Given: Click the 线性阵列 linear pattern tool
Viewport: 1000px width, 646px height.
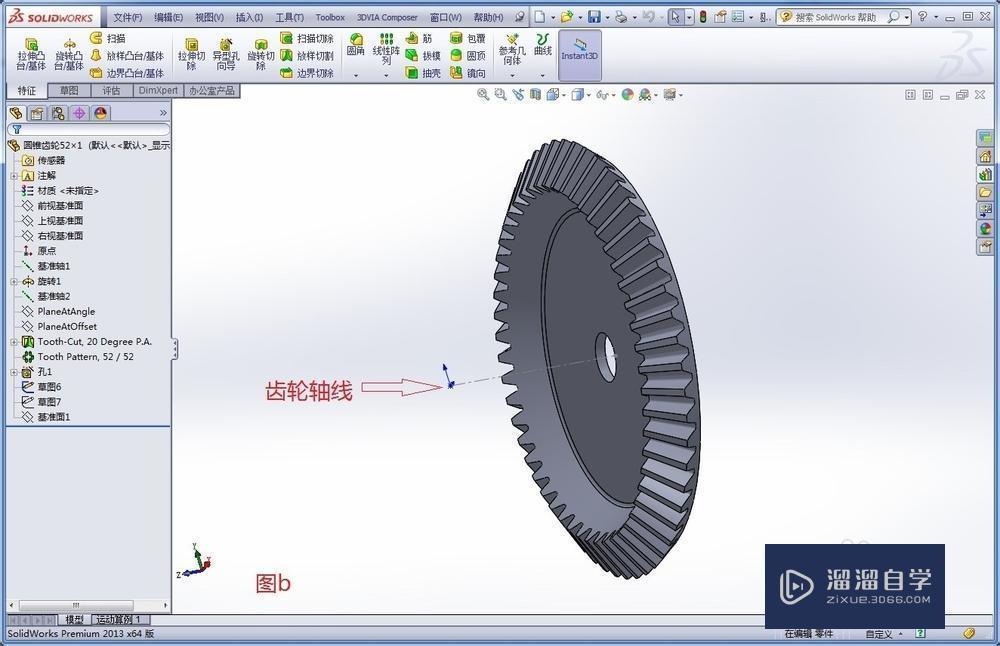Looking at the screenshot, I should click(x=386, y=50).
